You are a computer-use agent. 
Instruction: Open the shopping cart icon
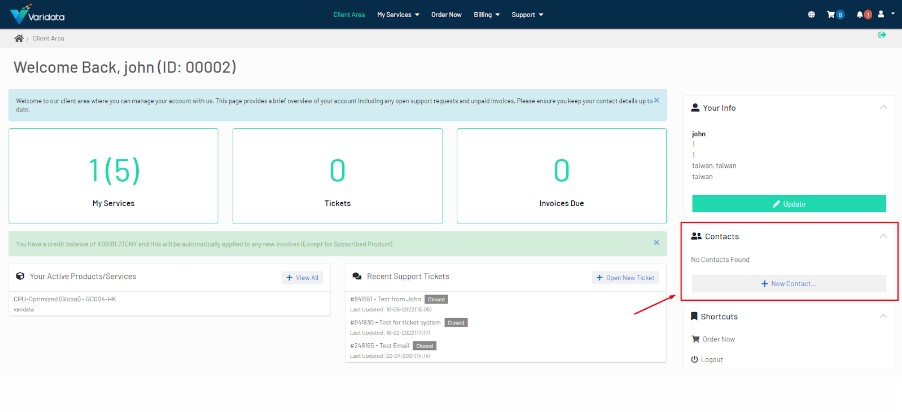coord(831,14)
